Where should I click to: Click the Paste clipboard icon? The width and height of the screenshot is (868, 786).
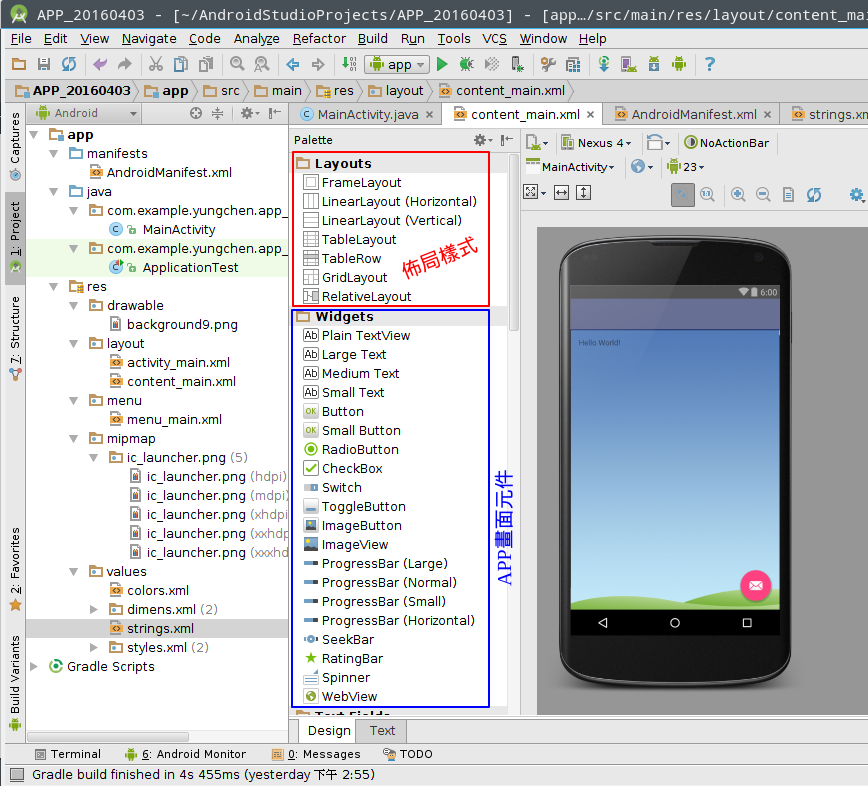click(x=206, y=64)
